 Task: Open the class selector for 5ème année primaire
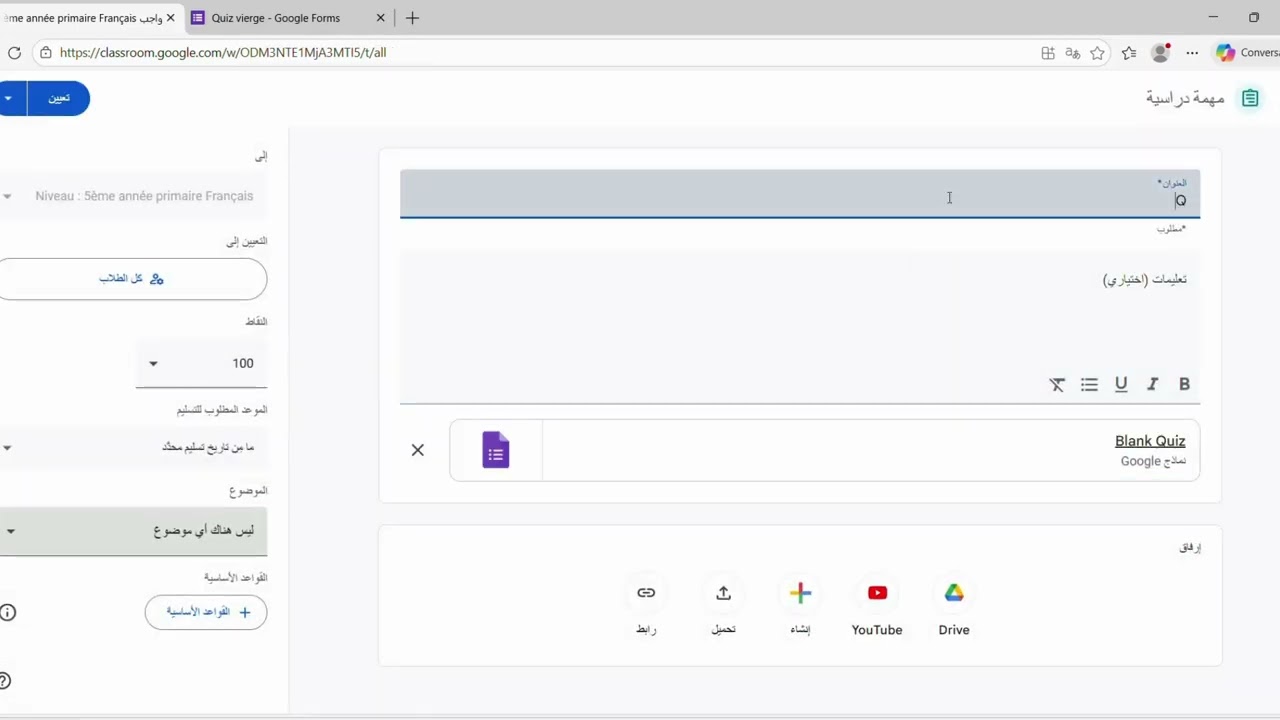133,196
